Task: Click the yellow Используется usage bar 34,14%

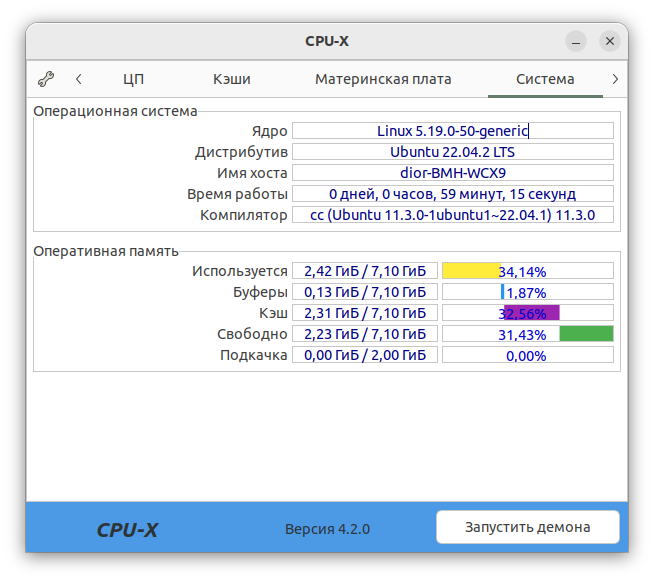Action: [528, 271]
